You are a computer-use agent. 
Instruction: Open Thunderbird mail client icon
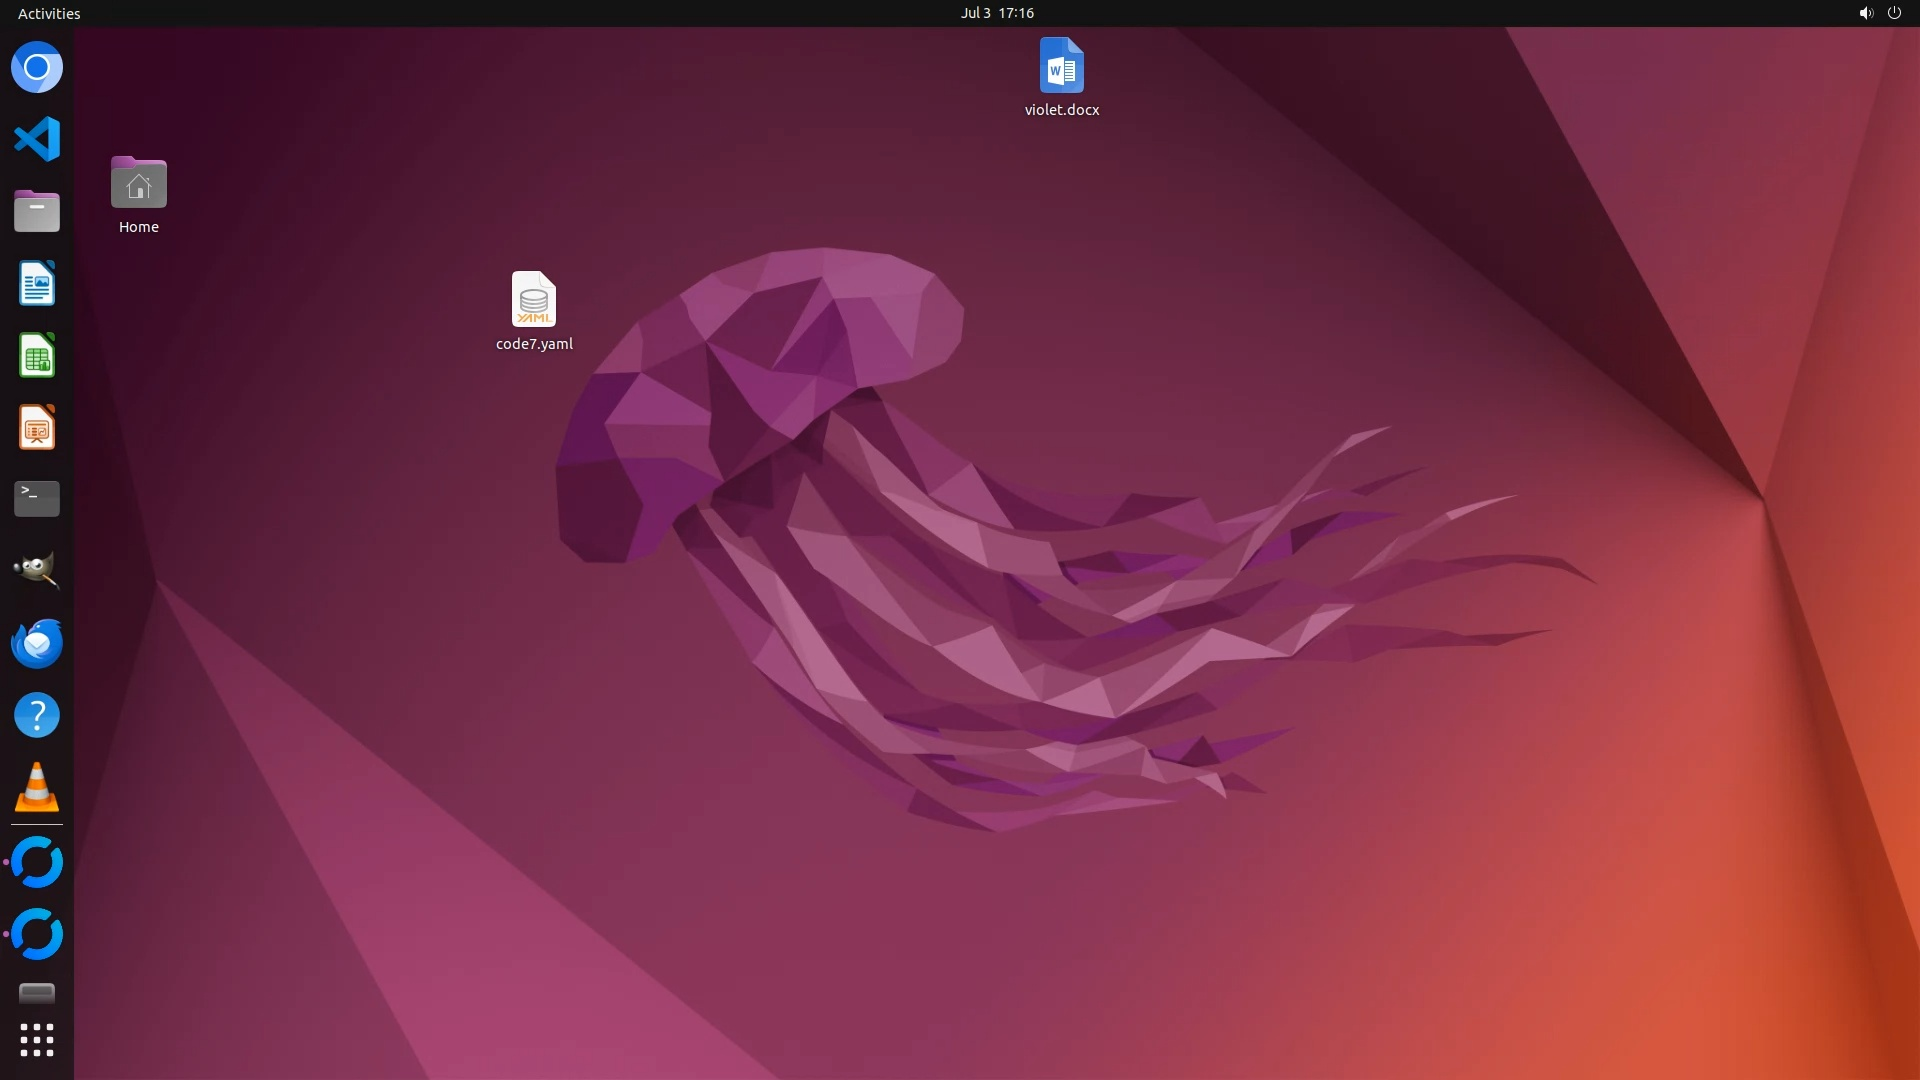(x=37, y=643)
